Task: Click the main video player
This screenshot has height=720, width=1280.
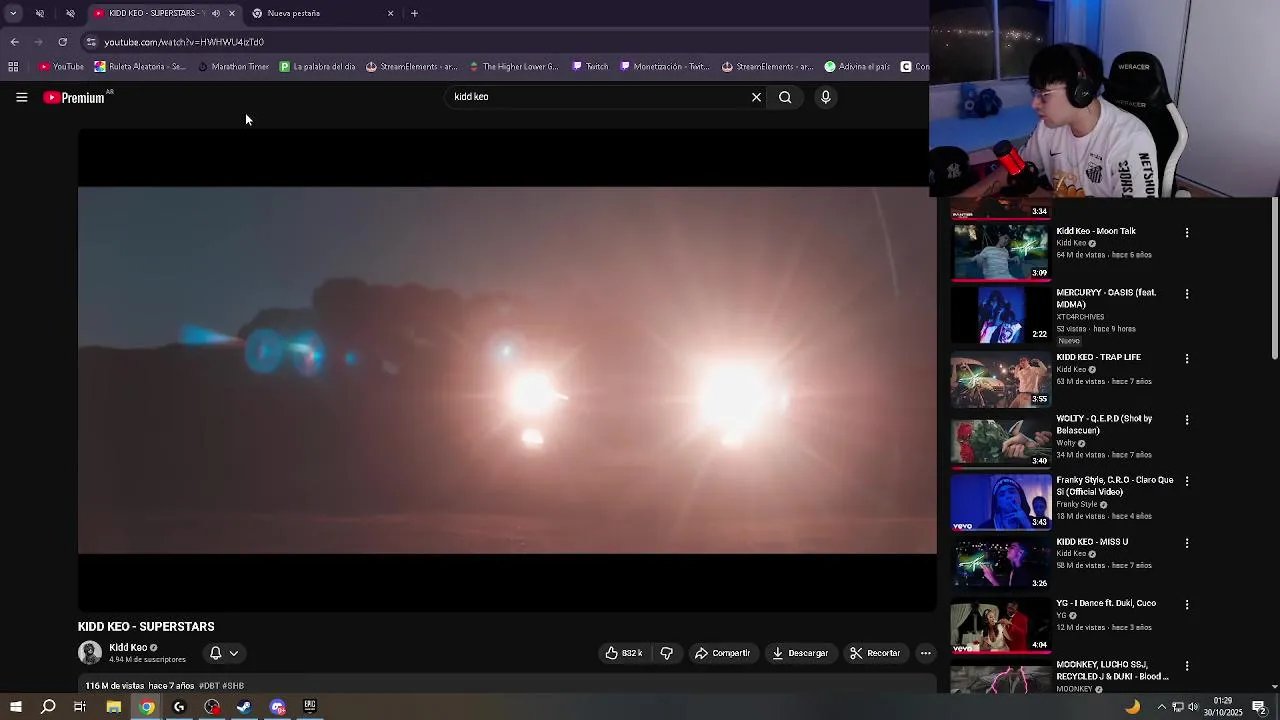Action: tap(507, 370)
